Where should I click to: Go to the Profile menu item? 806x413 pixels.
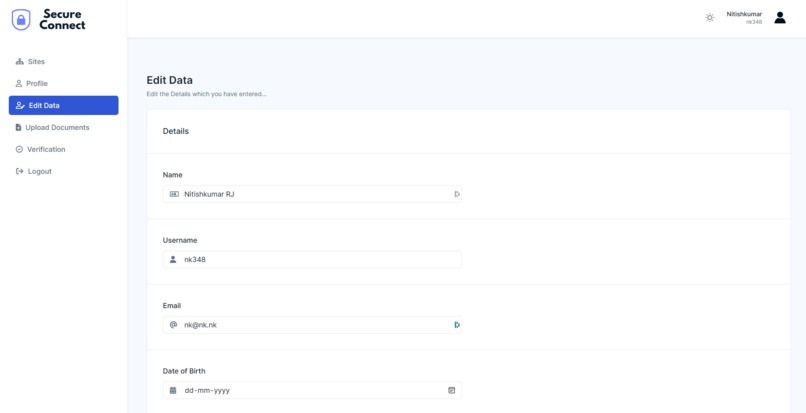(64, 83)
